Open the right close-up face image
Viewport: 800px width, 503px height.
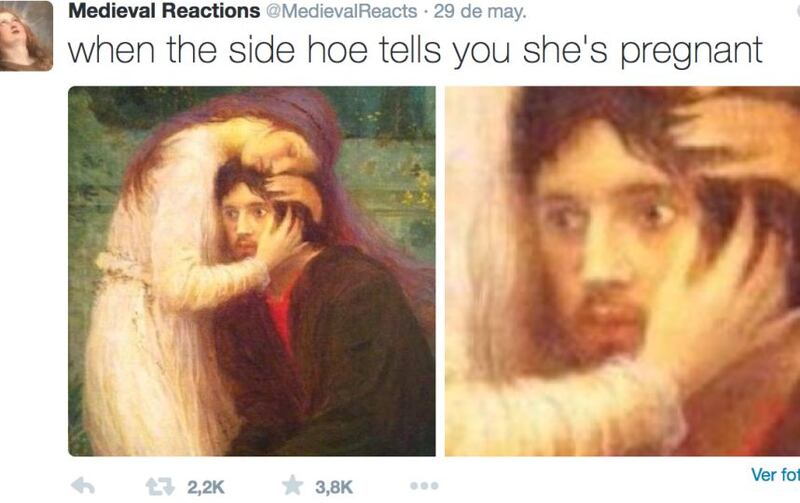click(622, 271)
